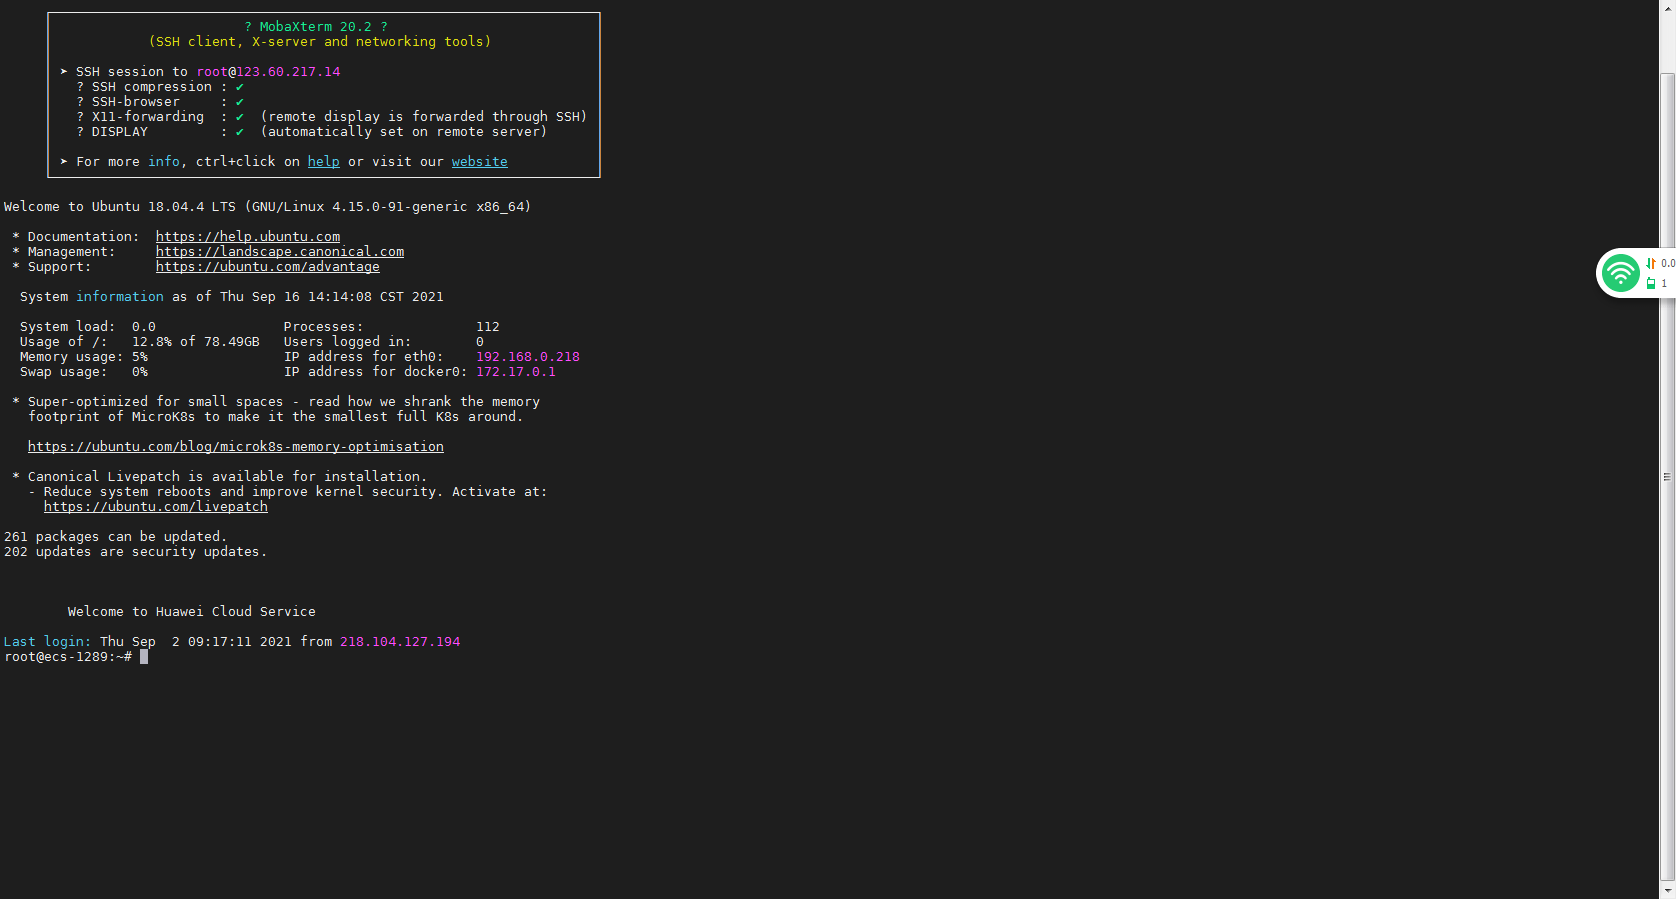This screenshot has width=1676, height=899.
Task: Click the SSH-browser check mark
Action: 240,102
